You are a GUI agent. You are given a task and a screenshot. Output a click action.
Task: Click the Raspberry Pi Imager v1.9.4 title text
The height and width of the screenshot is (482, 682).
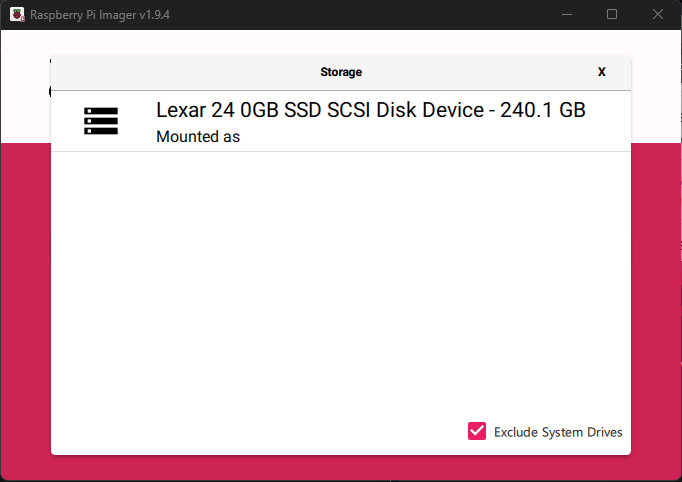100,15
